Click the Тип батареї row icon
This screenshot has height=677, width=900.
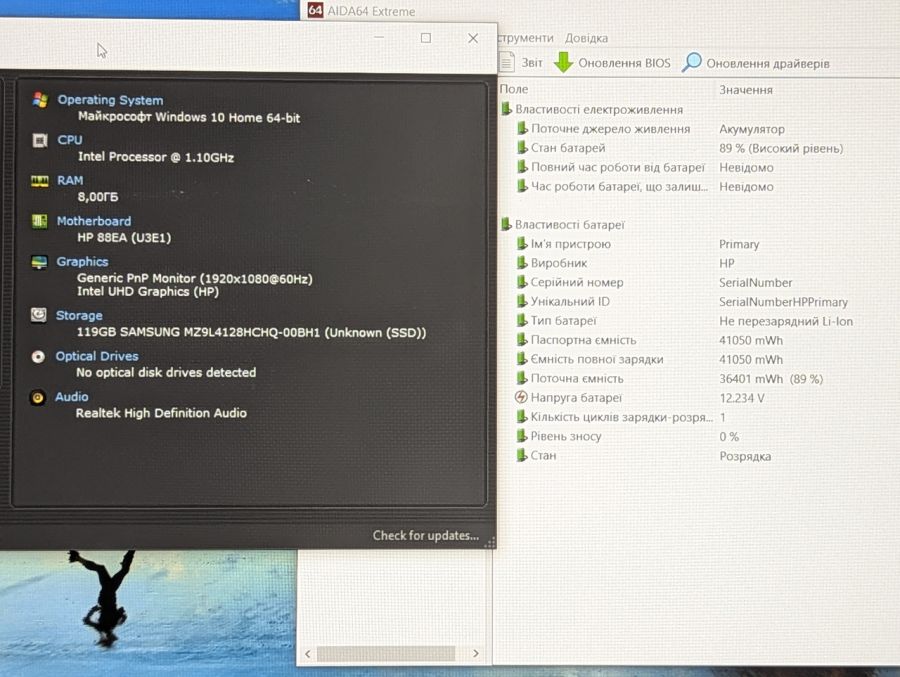click(x=521, y=320)
